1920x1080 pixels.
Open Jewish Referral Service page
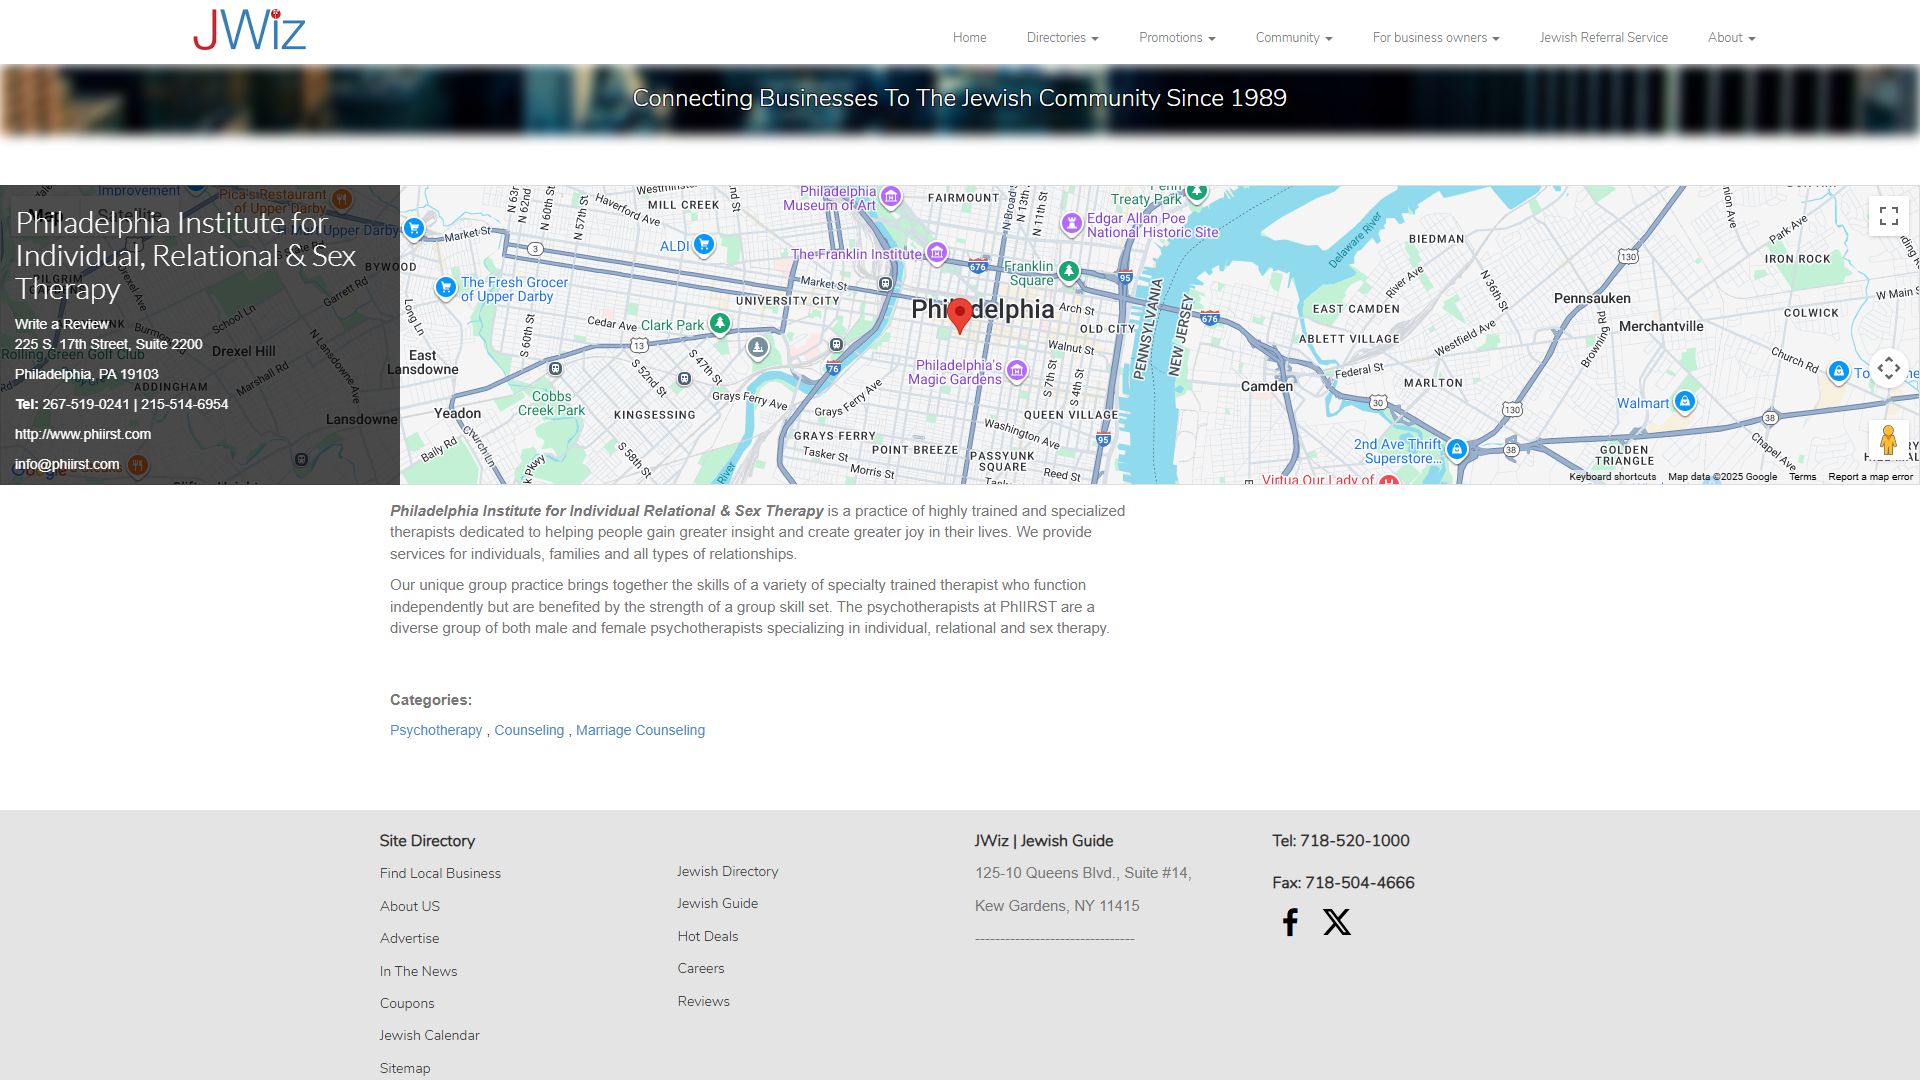coord(1603,38)
